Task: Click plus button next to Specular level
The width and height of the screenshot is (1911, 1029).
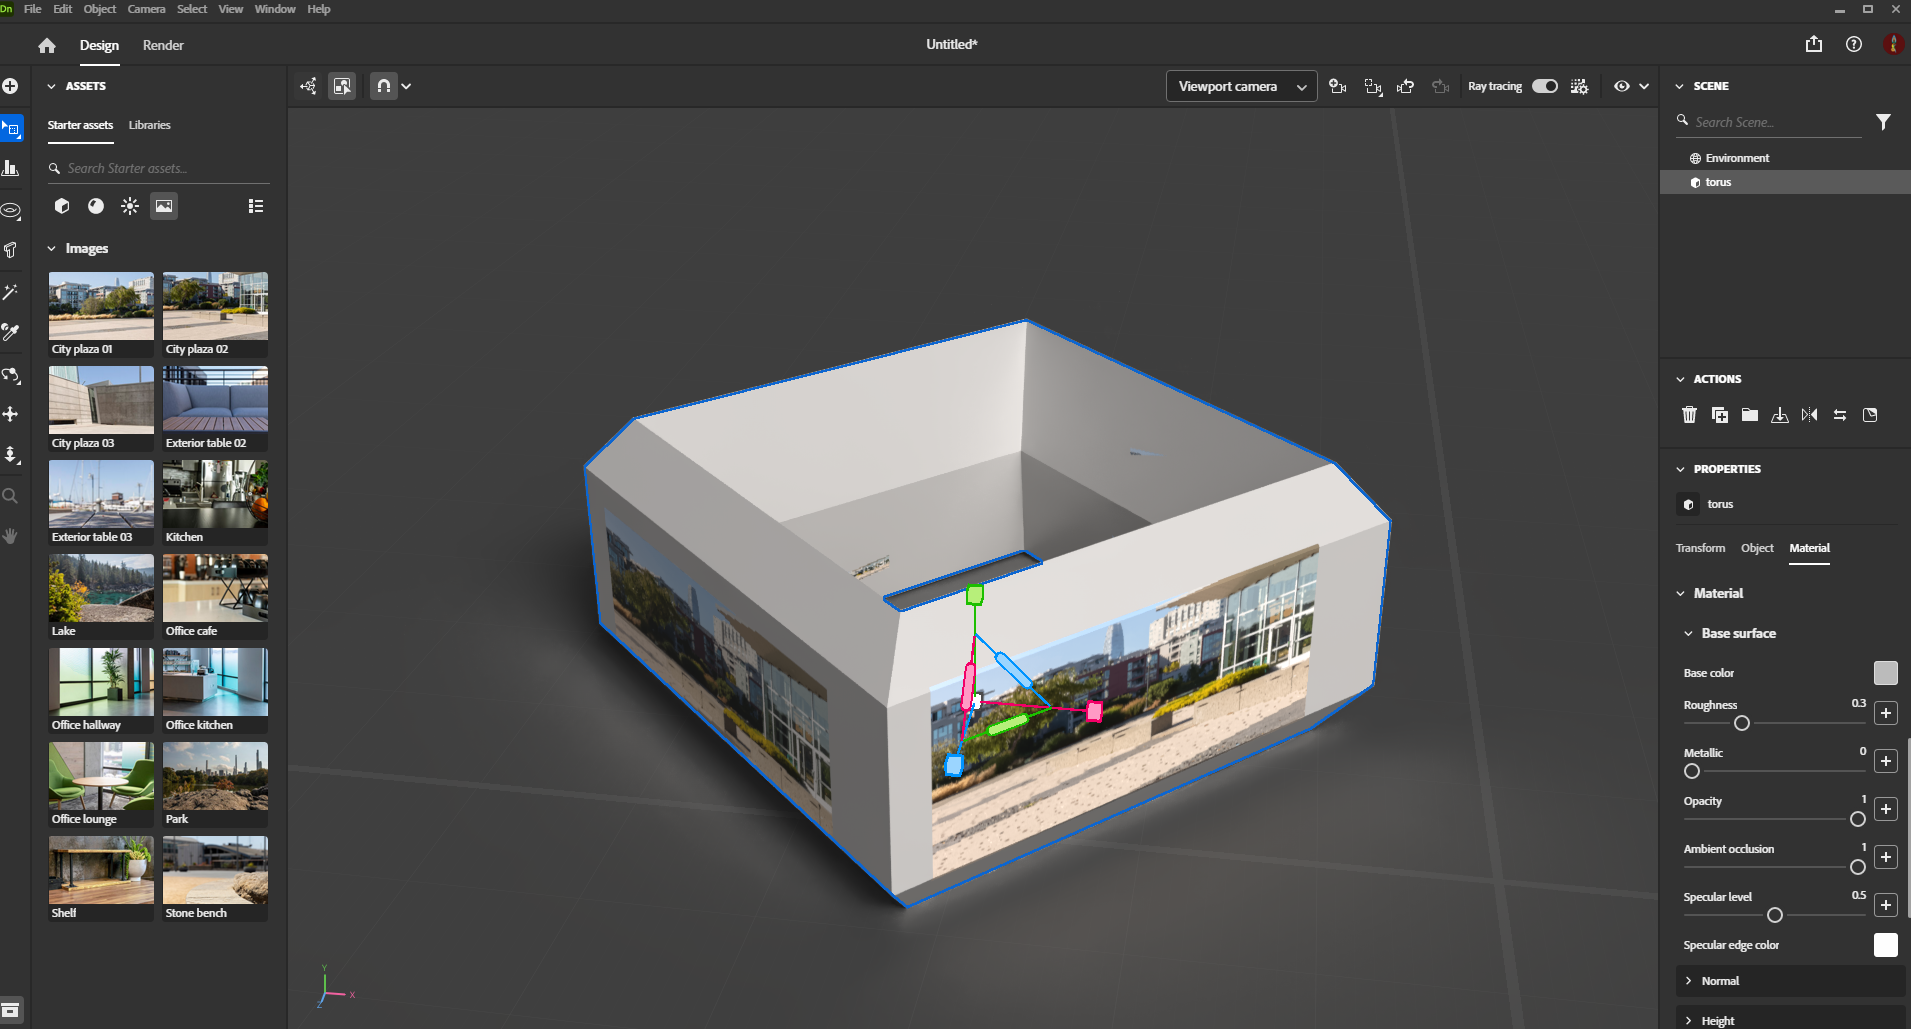Action: click(1886, 905)
